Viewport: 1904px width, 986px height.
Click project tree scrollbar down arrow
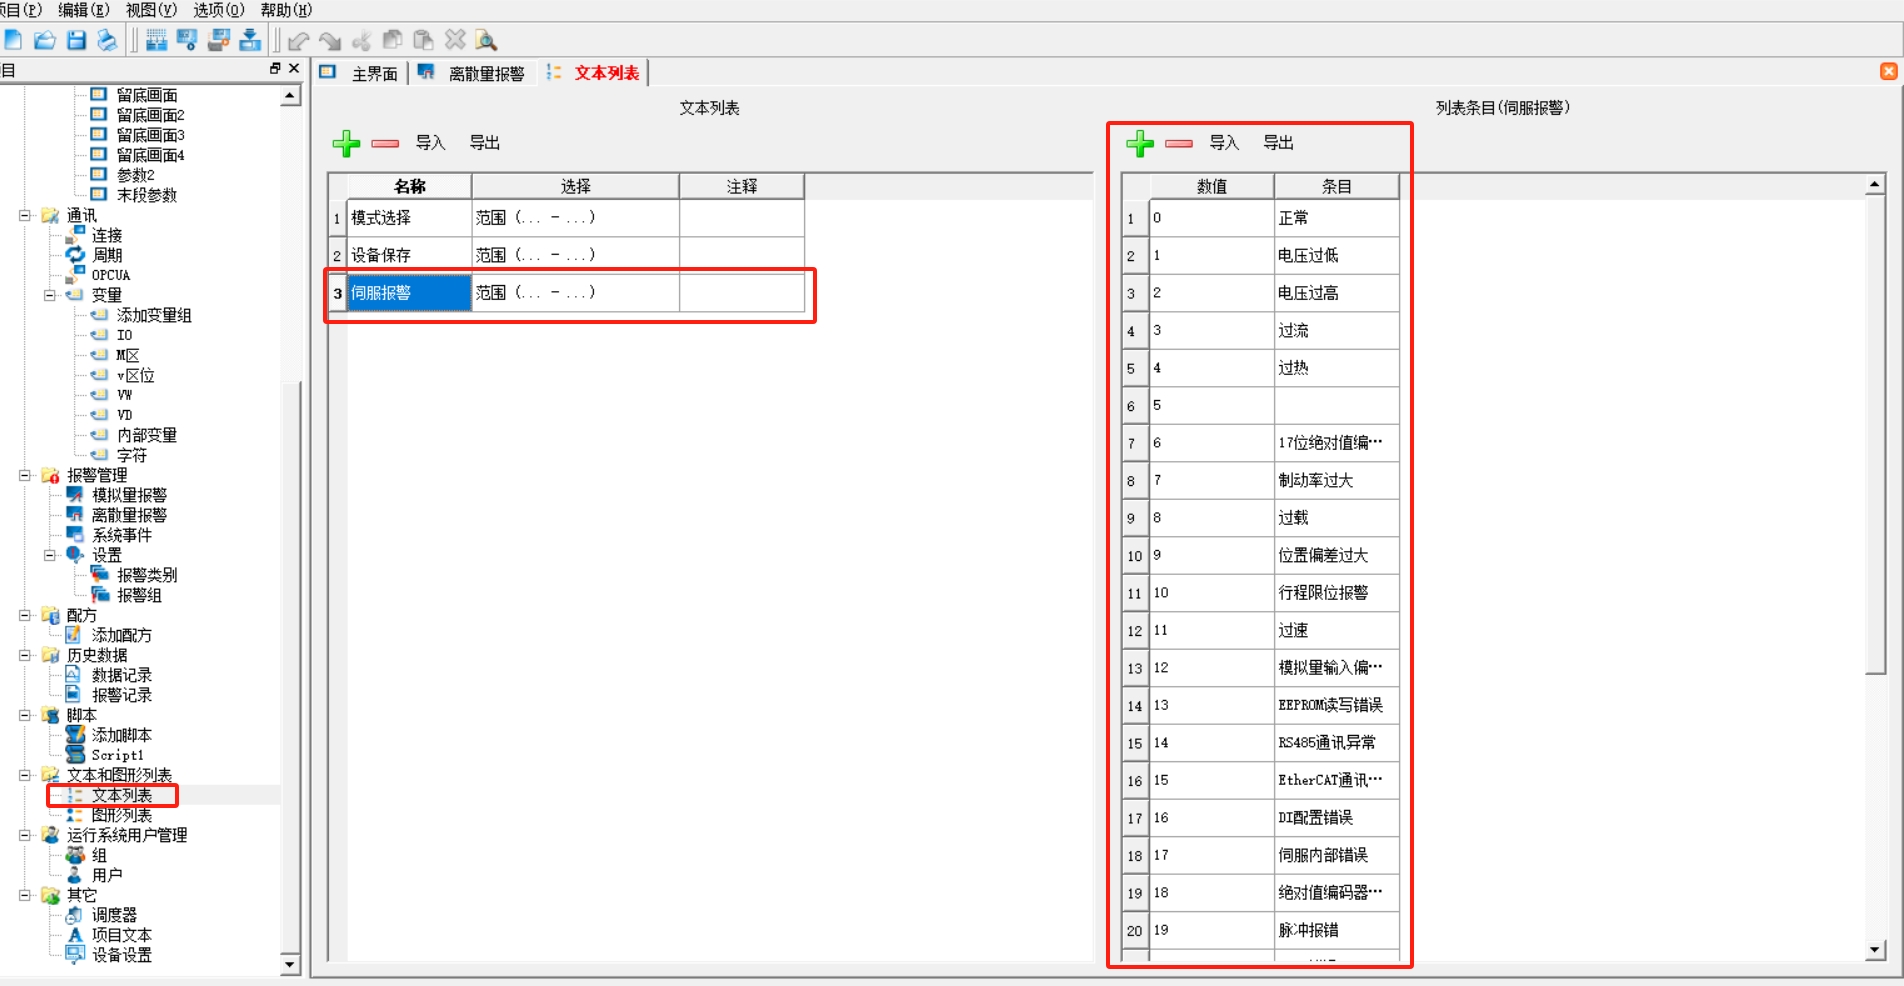click(x=290, y=965)
